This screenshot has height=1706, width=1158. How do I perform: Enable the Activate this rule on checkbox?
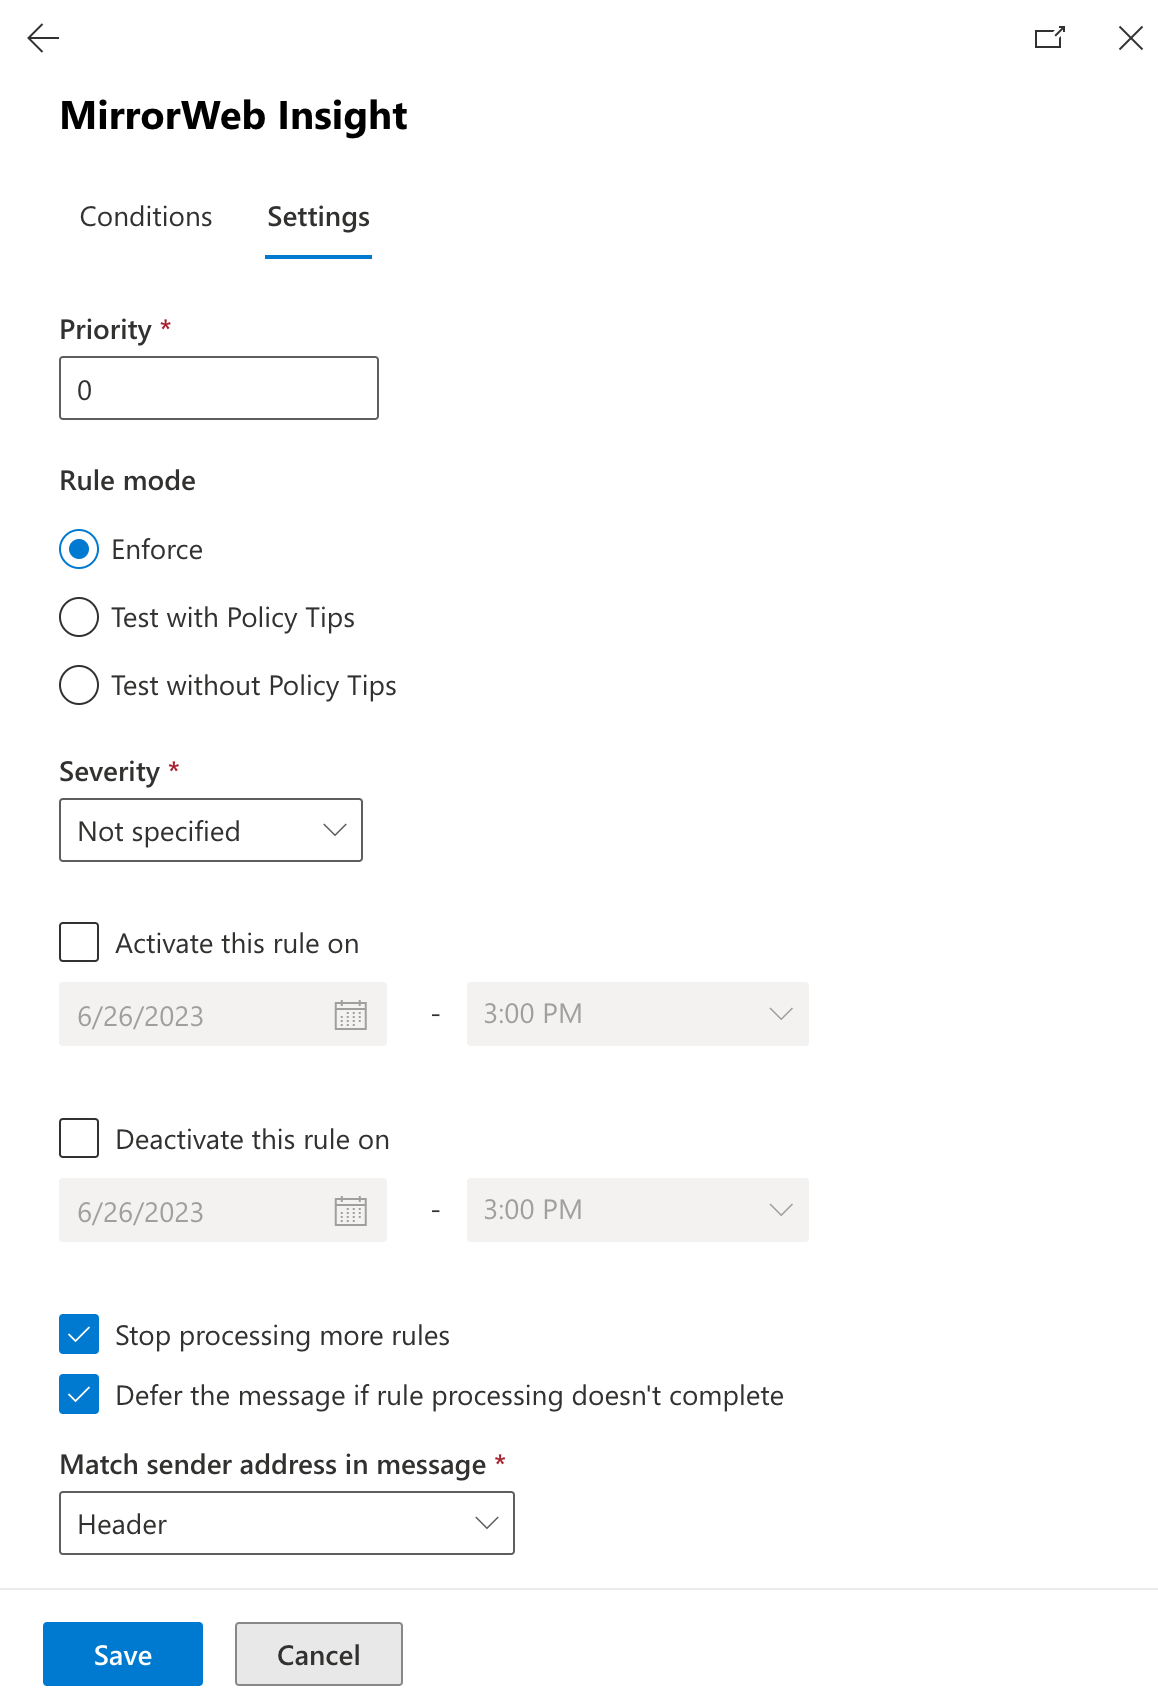tap(78, 942)
